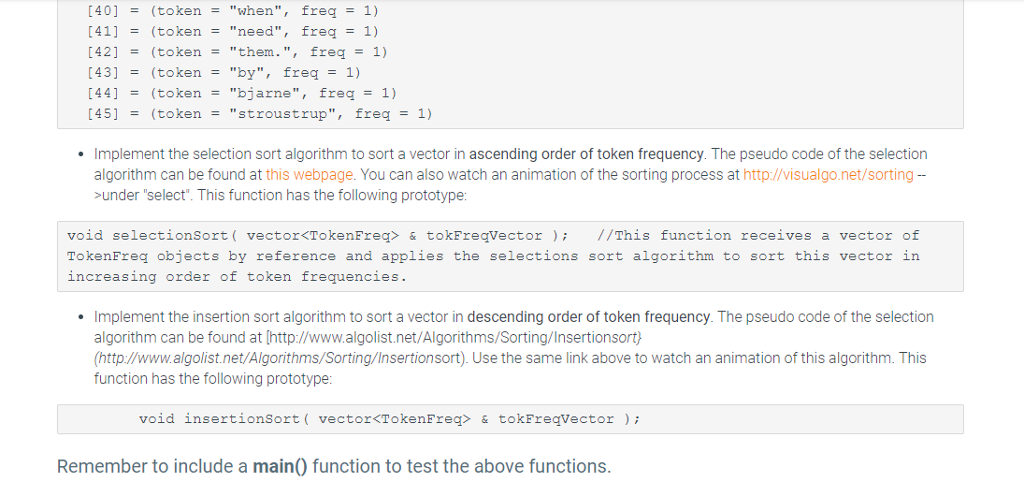The width and height of the screenshot is (1024, 482).
Task: Click the "bjarne" token line [44]
Action: [241, 93]
